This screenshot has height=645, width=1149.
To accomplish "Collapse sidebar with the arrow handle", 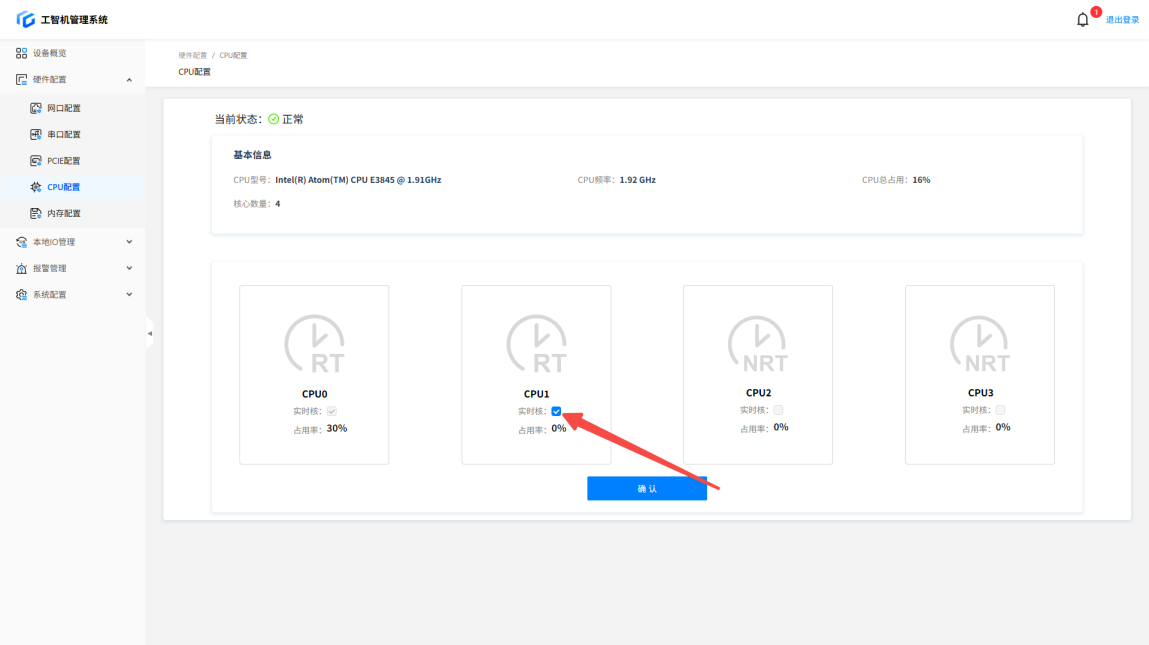I will pyautogui.click(x=149, y=333).
